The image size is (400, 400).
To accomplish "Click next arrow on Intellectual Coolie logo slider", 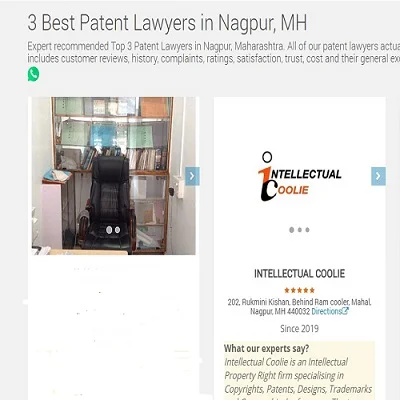I will click(x=378, y=176).
